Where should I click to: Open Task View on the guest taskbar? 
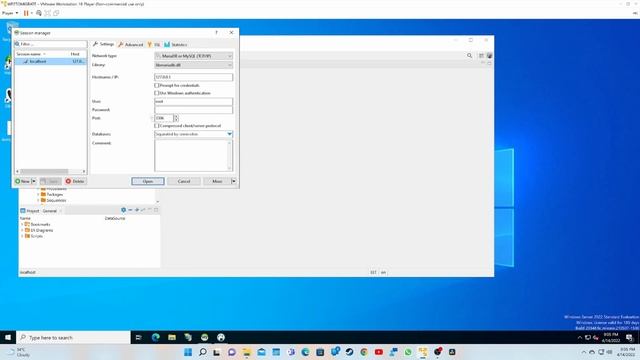[x=139, y=338]
